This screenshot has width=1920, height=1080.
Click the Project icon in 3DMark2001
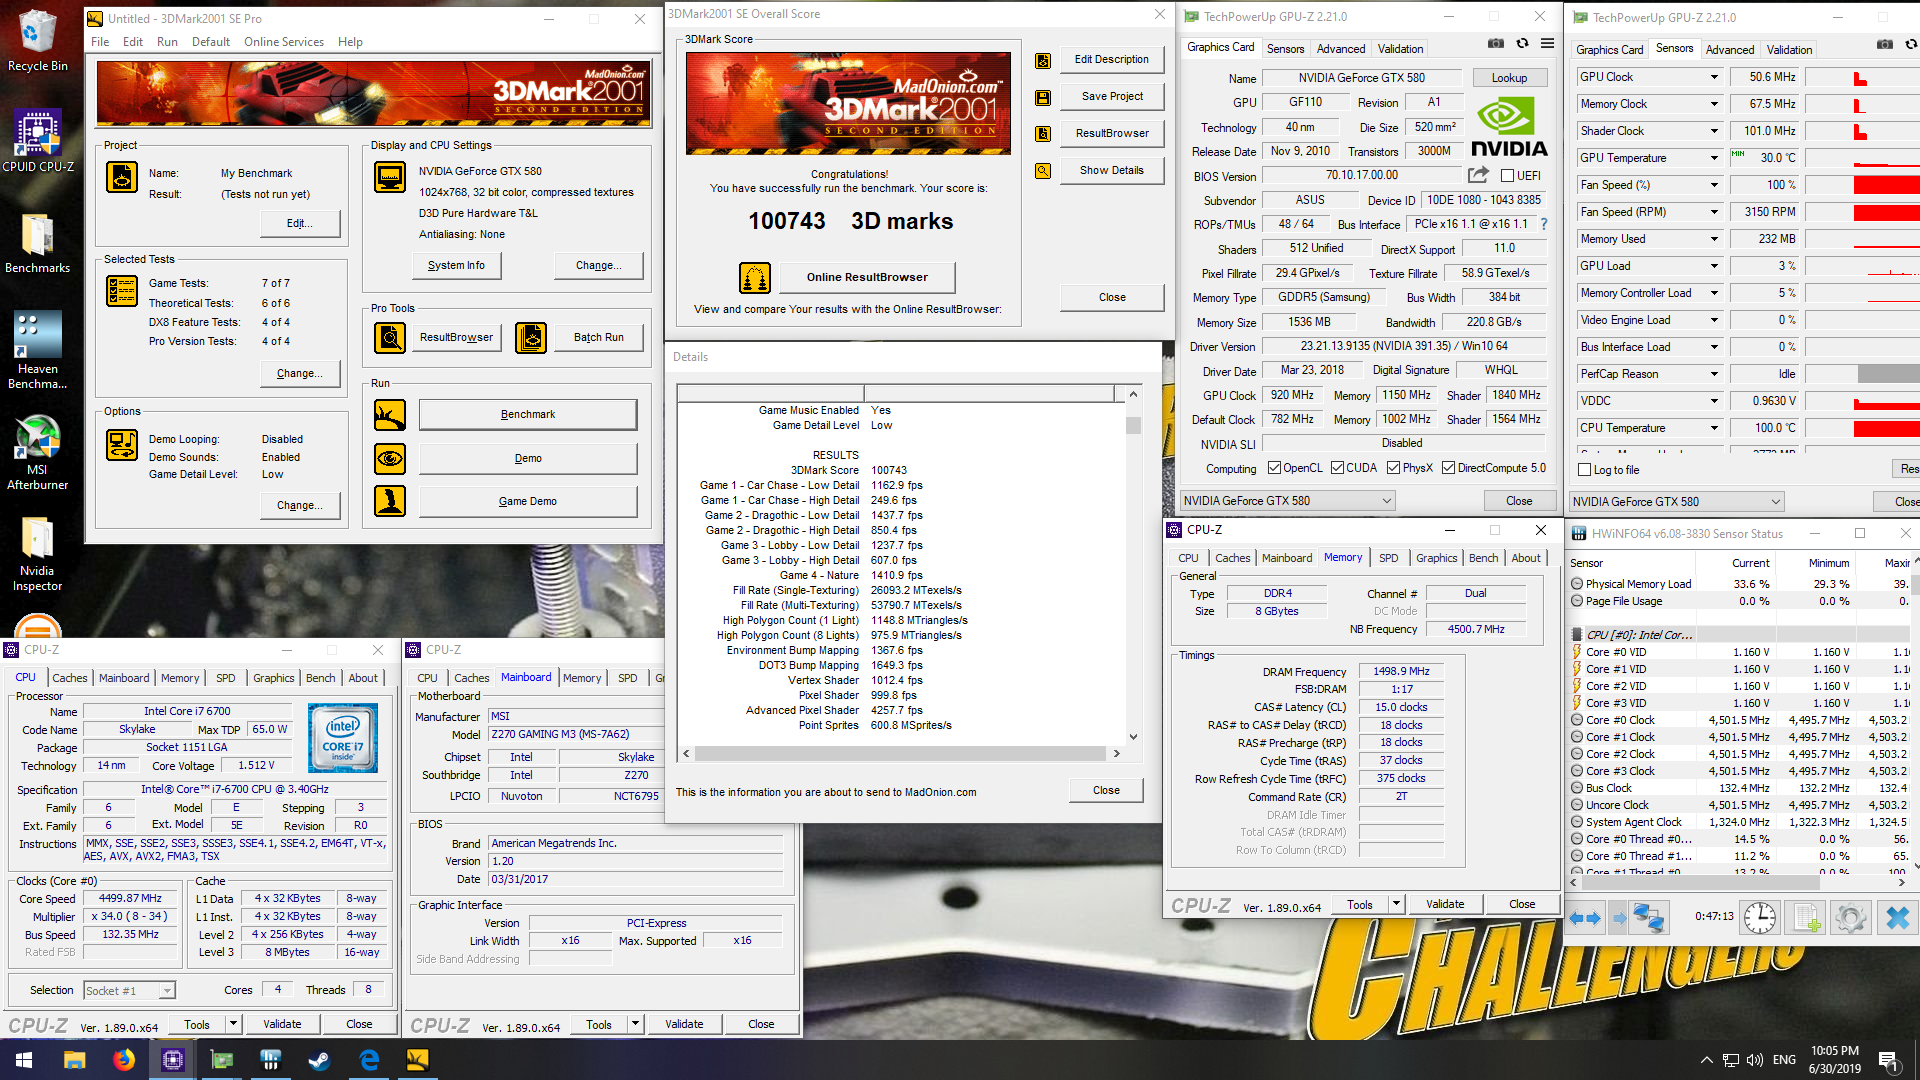tap(122, 177)
